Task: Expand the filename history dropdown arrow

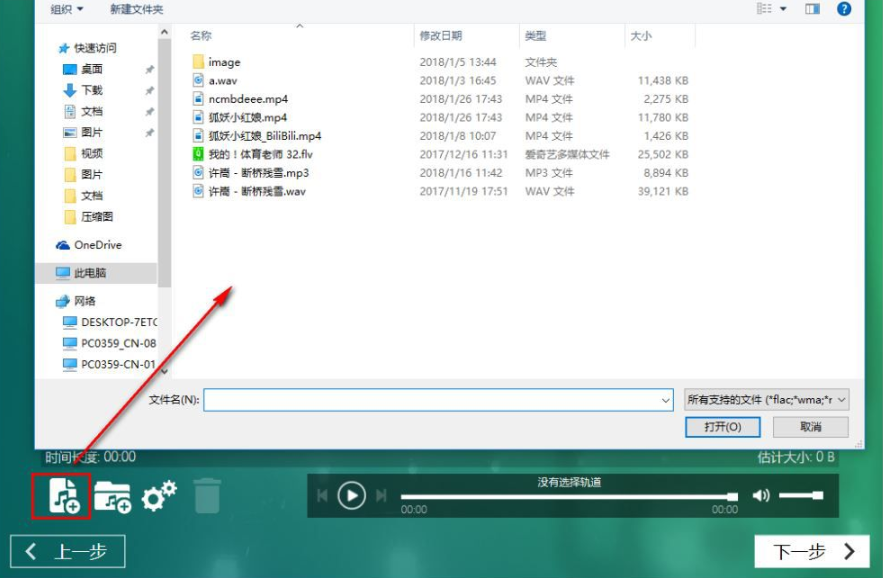Action: (666, 400)
